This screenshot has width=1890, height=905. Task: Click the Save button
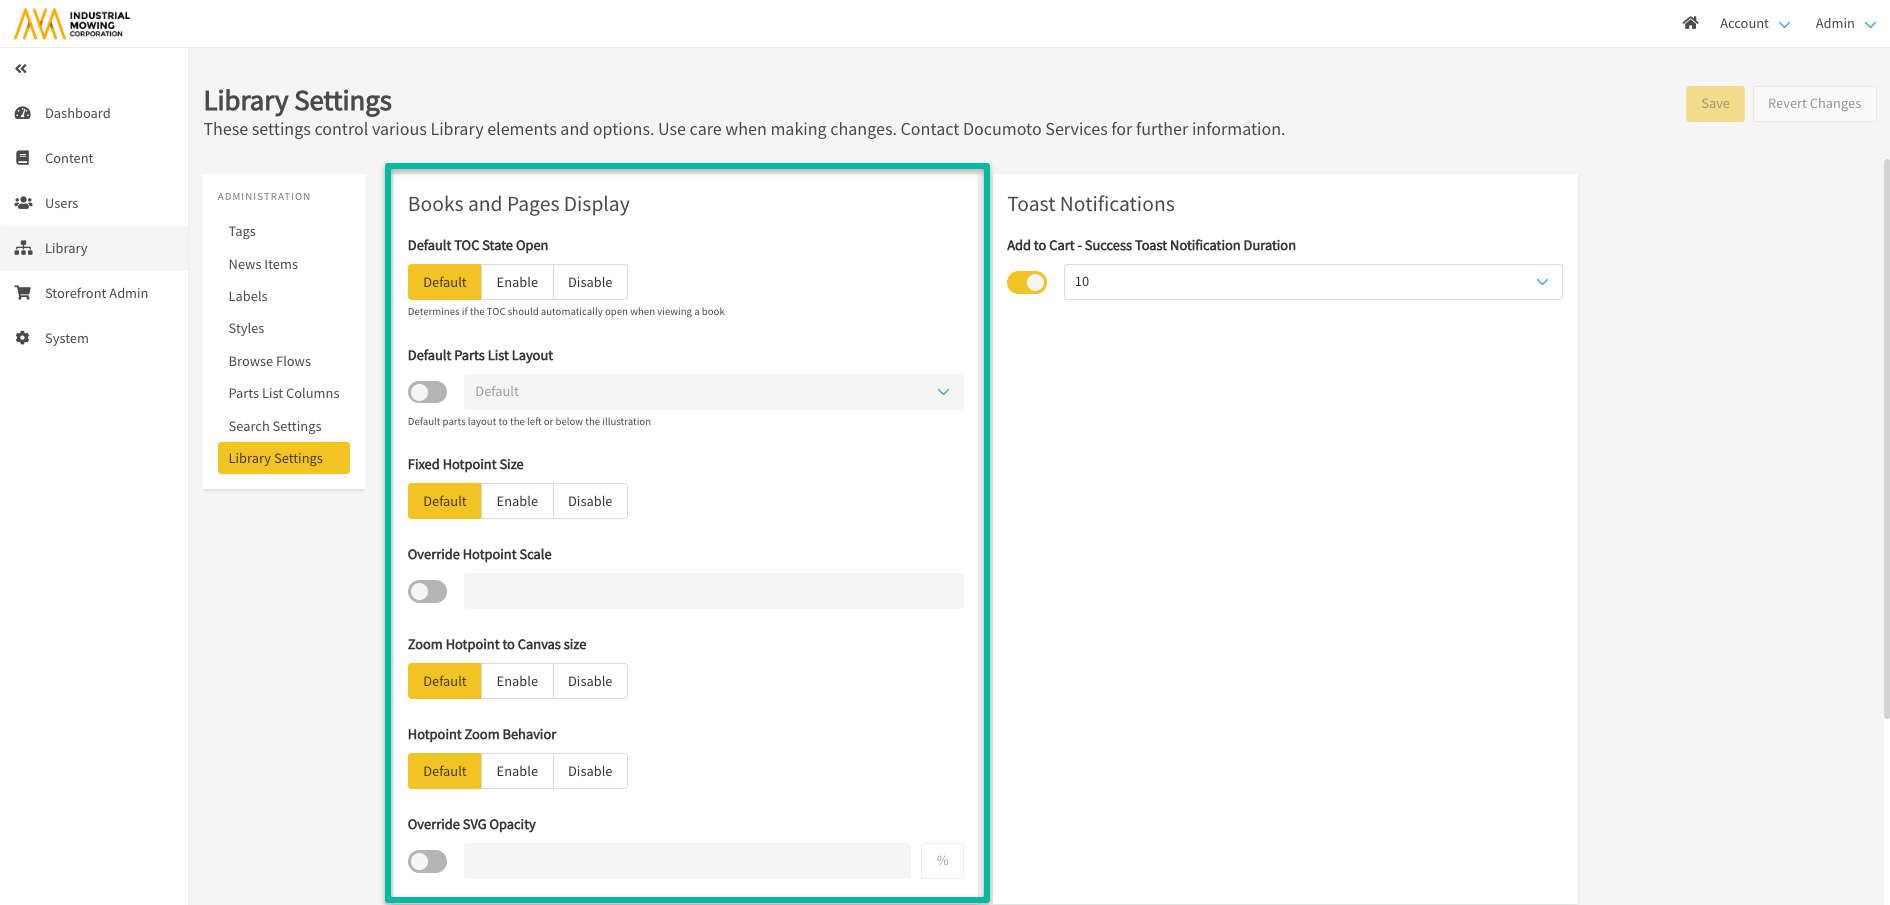pyautogui.click(x=1714, y=104)
